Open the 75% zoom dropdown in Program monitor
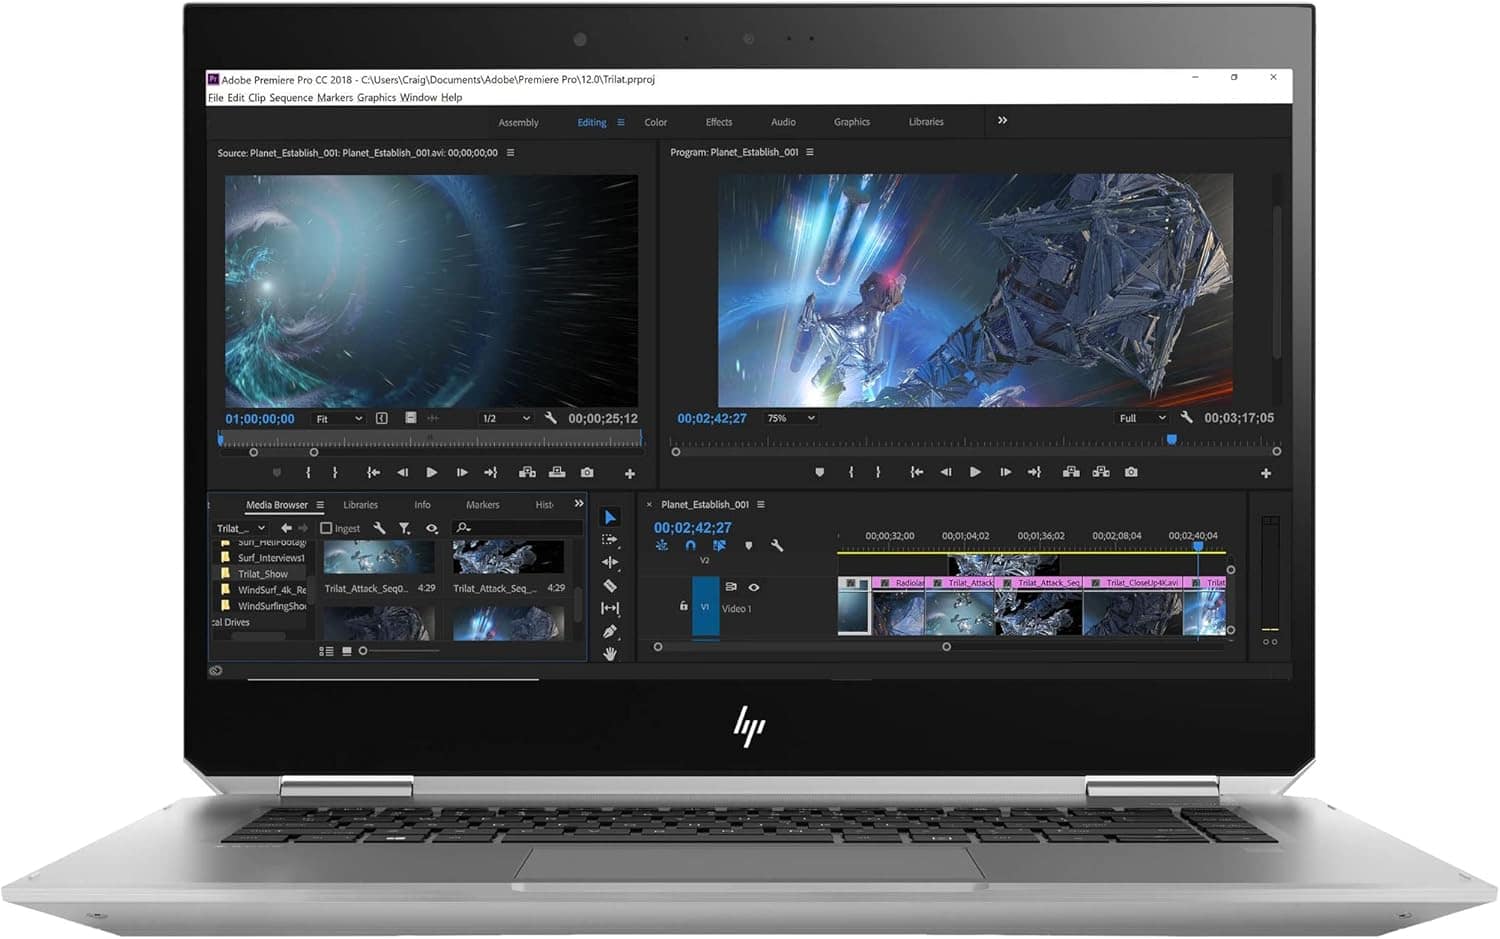This screenshot has height=939, width=1500. click(789, 418)
